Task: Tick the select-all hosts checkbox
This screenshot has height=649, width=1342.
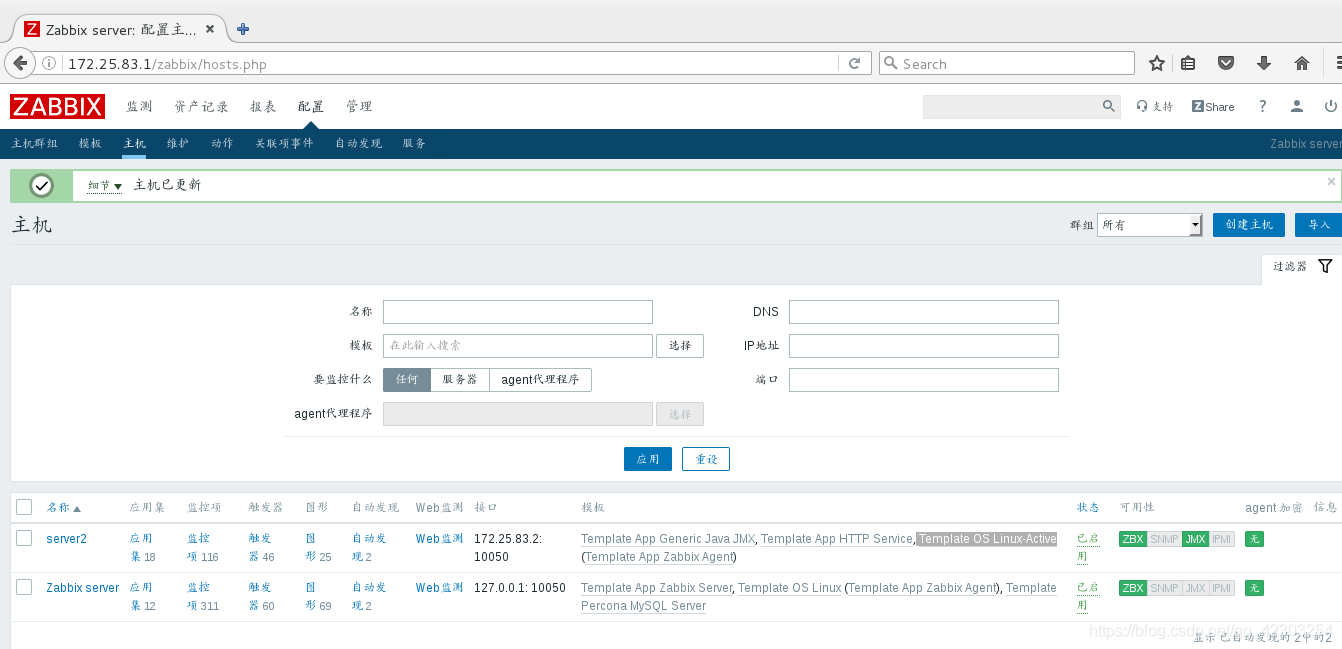Action: pos(24,507)
